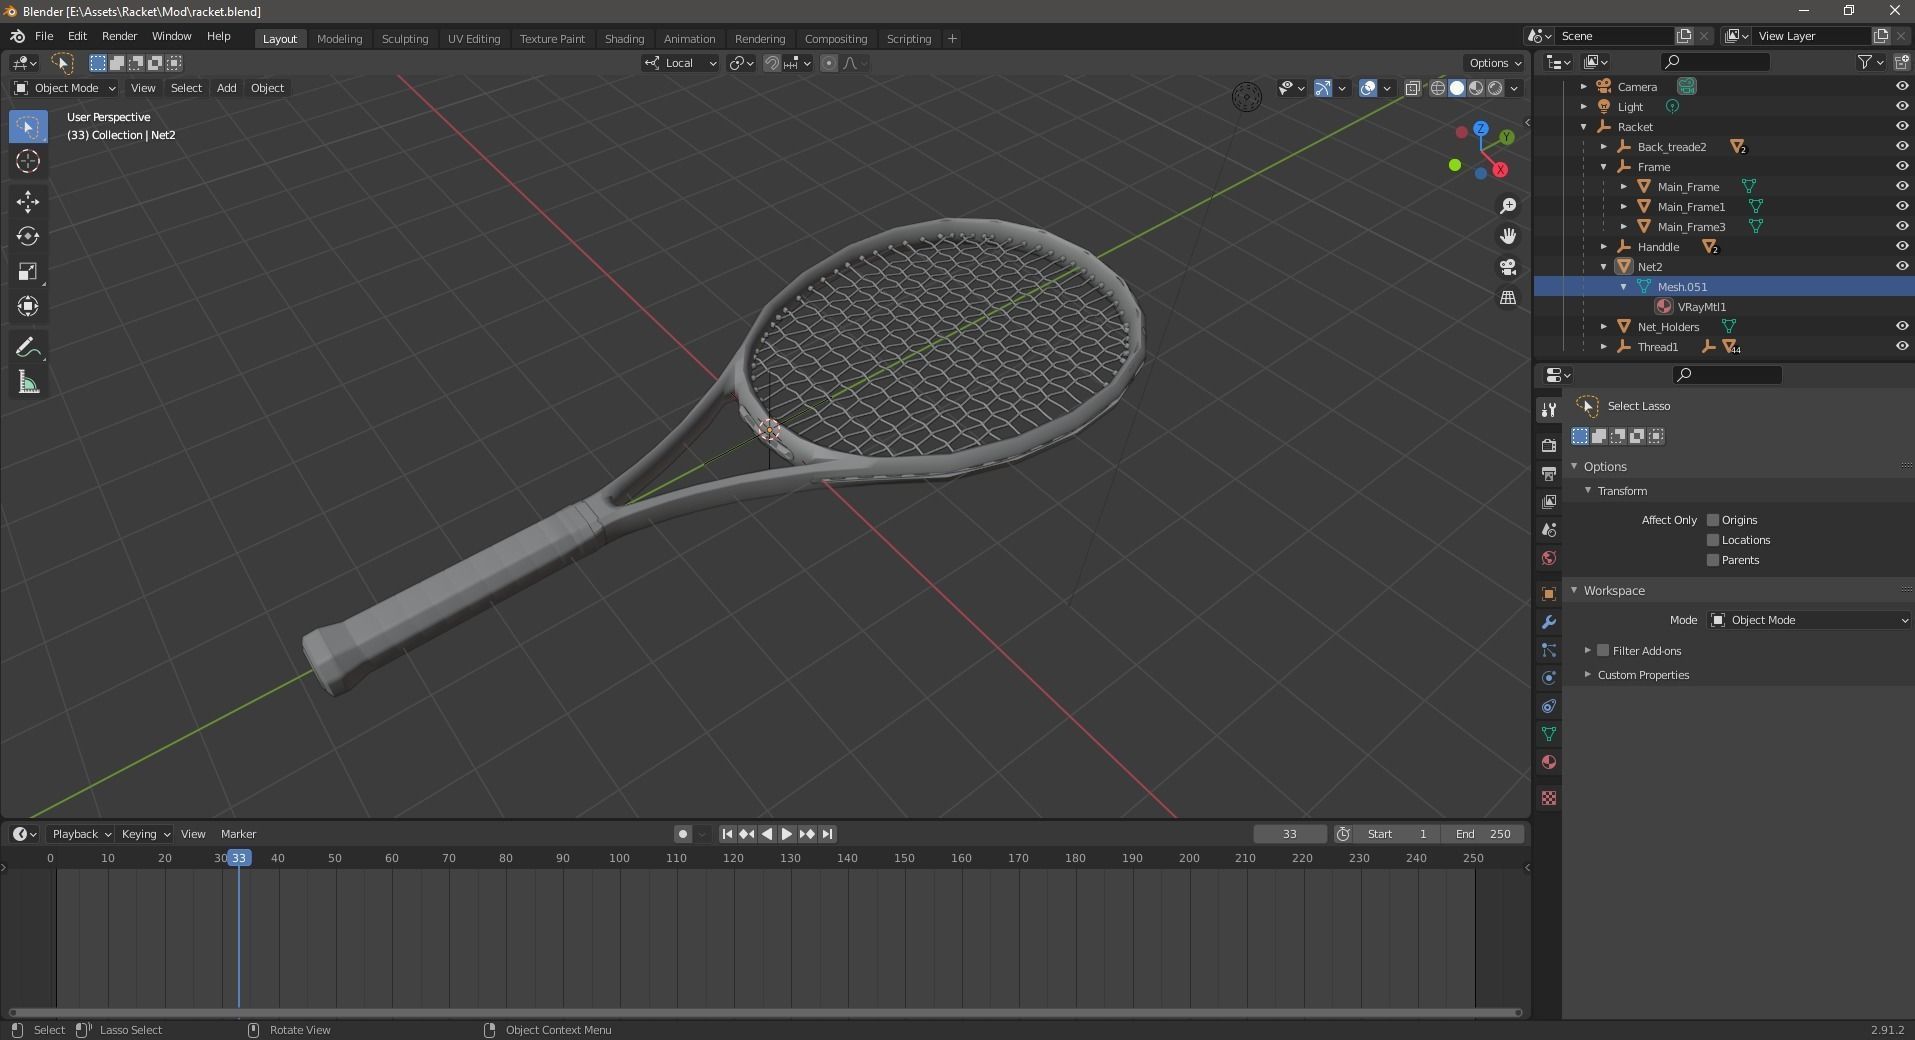Jump to the start frame
This screenshot has height=1040, width=1915.
click(727, 834)
